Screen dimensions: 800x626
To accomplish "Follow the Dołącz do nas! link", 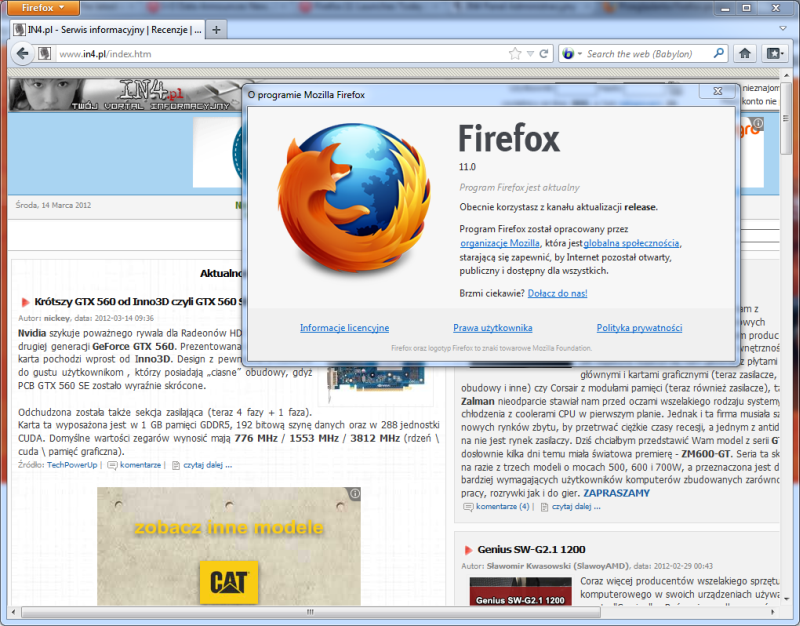I will coord(557,293).
